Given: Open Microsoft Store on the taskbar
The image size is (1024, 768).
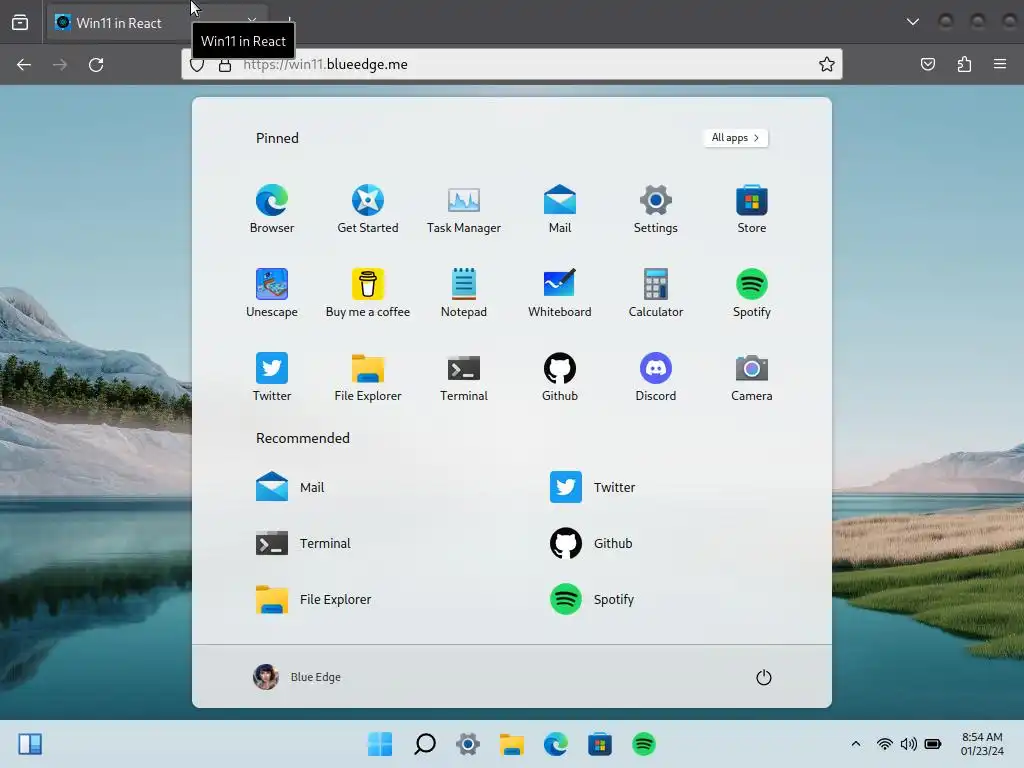Looking at the screenshot, I should click(600, 744).
